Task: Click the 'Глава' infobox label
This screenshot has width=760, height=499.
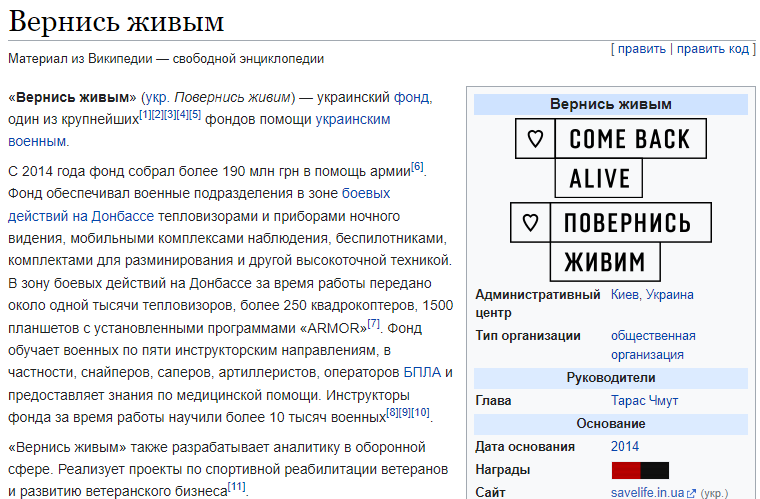Action: [493, 401]
